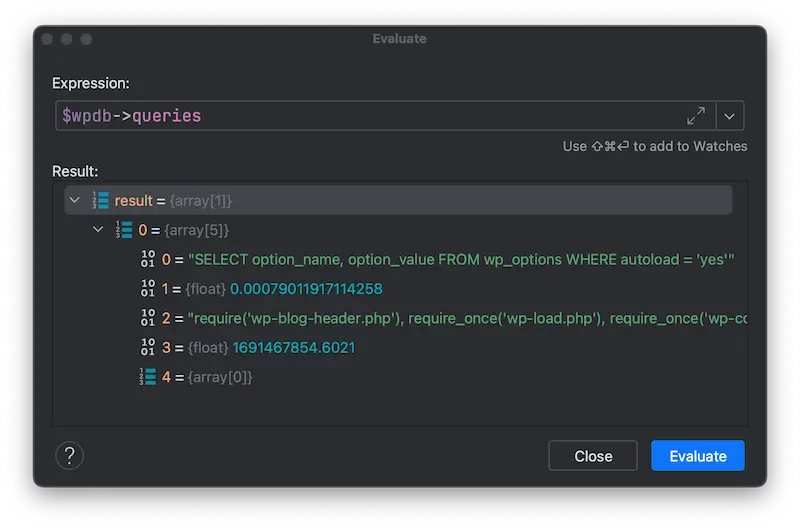Click the binary icon of the 0.00079 float row
This screenshot has height=528, width=800.
coord(147,288)
